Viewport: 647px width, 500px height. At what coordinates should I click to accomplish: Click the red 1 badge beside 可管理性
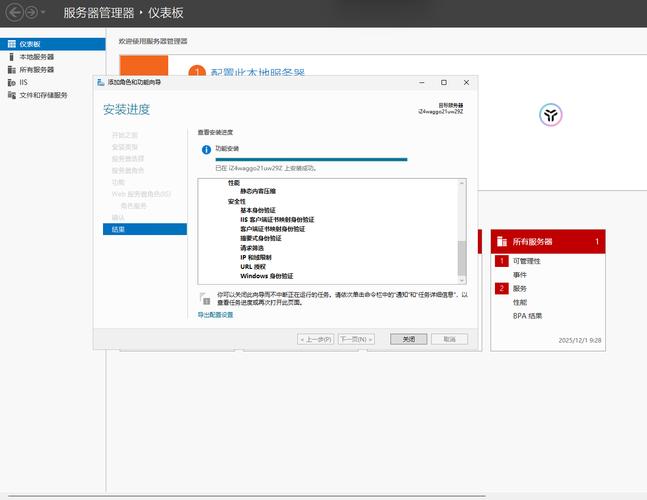pos(502,261)
